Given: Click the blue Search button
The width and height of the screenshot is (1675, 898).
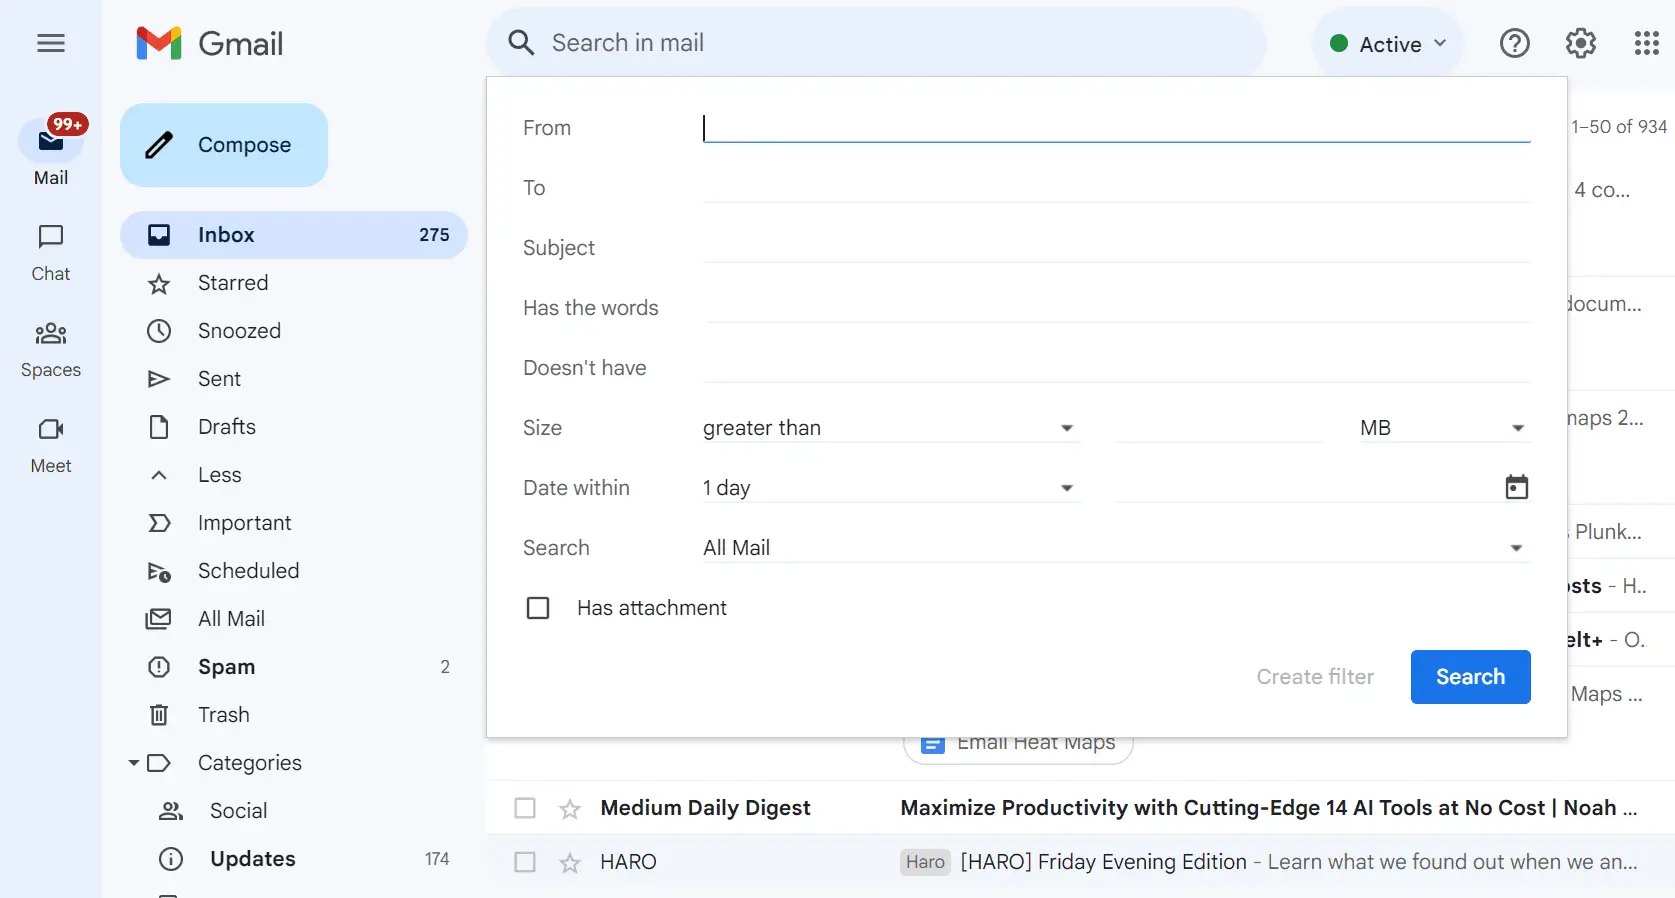Looking at the screenshot, I should click(1470, 677).
